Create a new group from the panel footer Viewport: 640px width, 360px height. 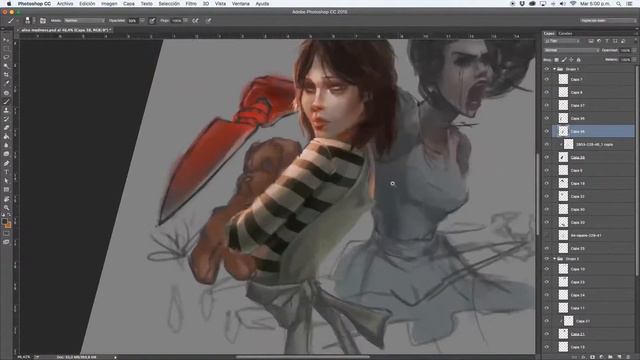[610, 357]
